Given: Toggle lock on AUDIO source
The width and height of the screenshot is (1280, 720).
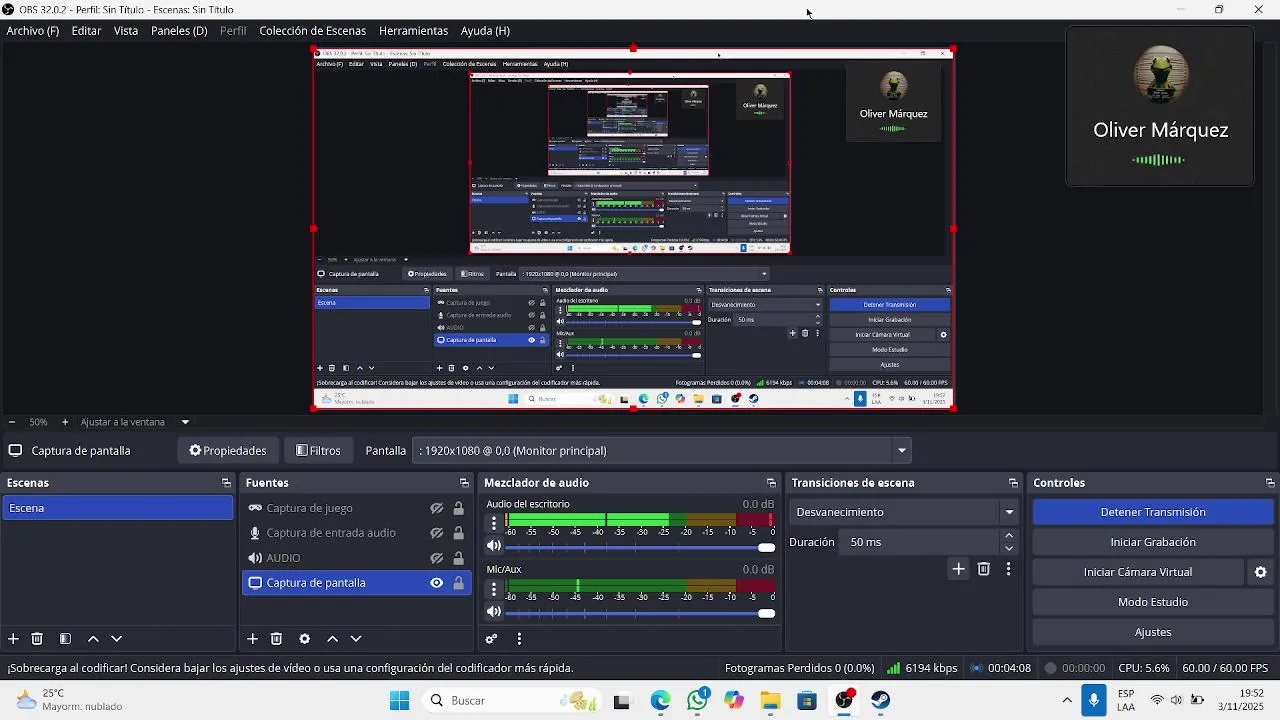Looking at the screenshot, I should point(459,558).
